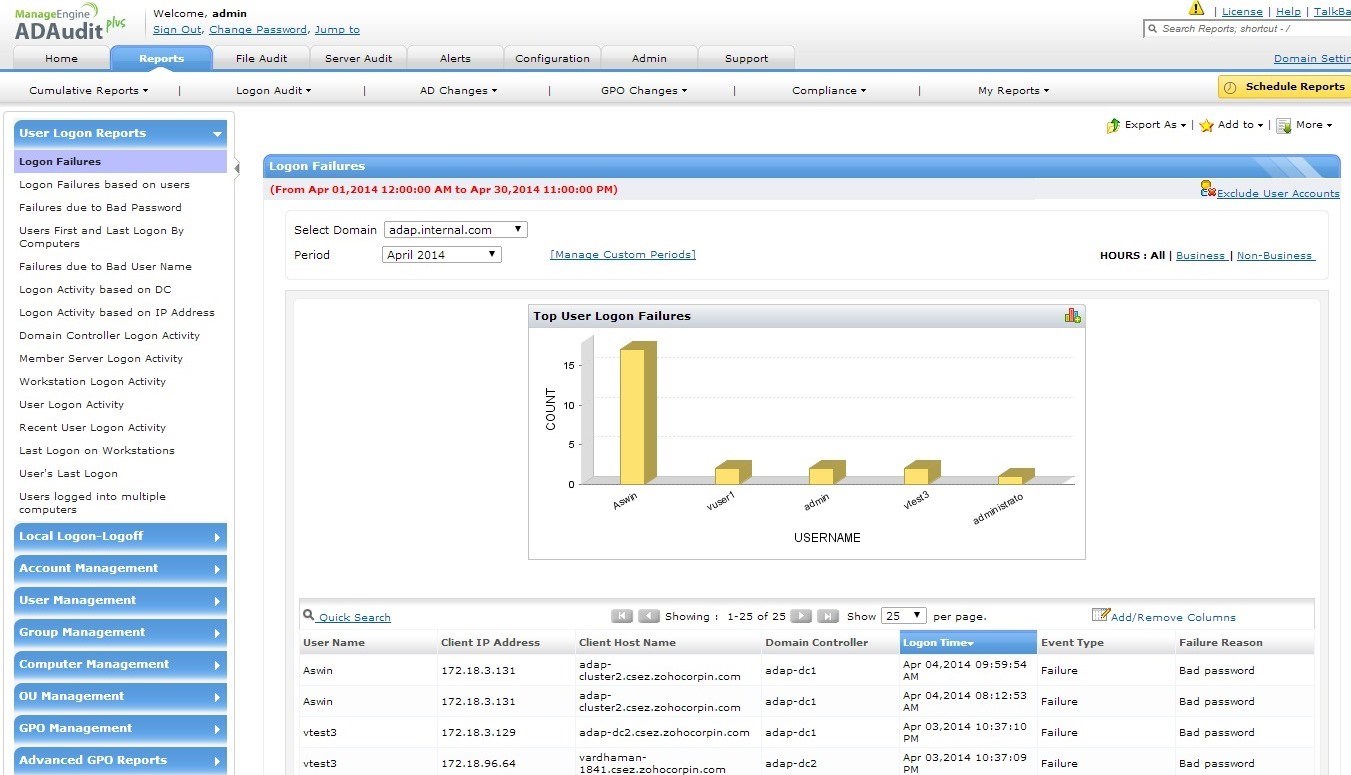Open the Exclude User Accounts link
Viewport: 1351px width, 775px height.
1277,193
